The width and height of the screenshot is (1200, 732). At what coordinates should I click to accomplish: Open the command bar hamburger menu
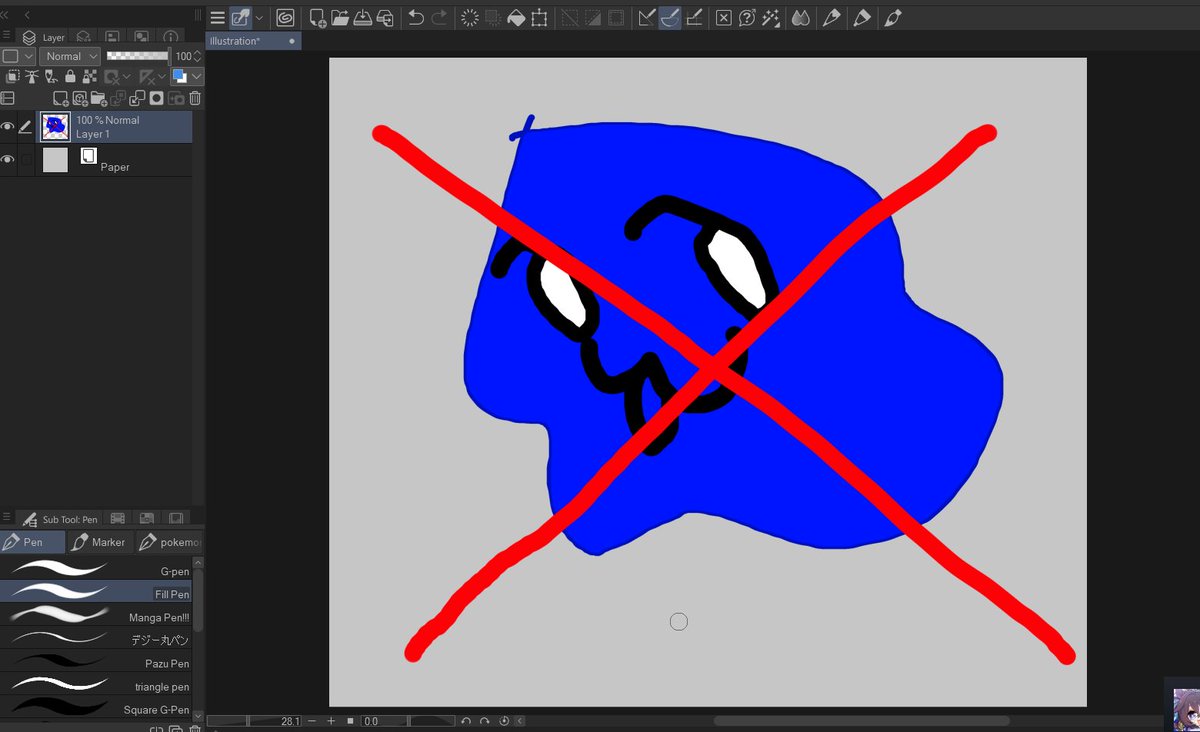pos(217,17)
